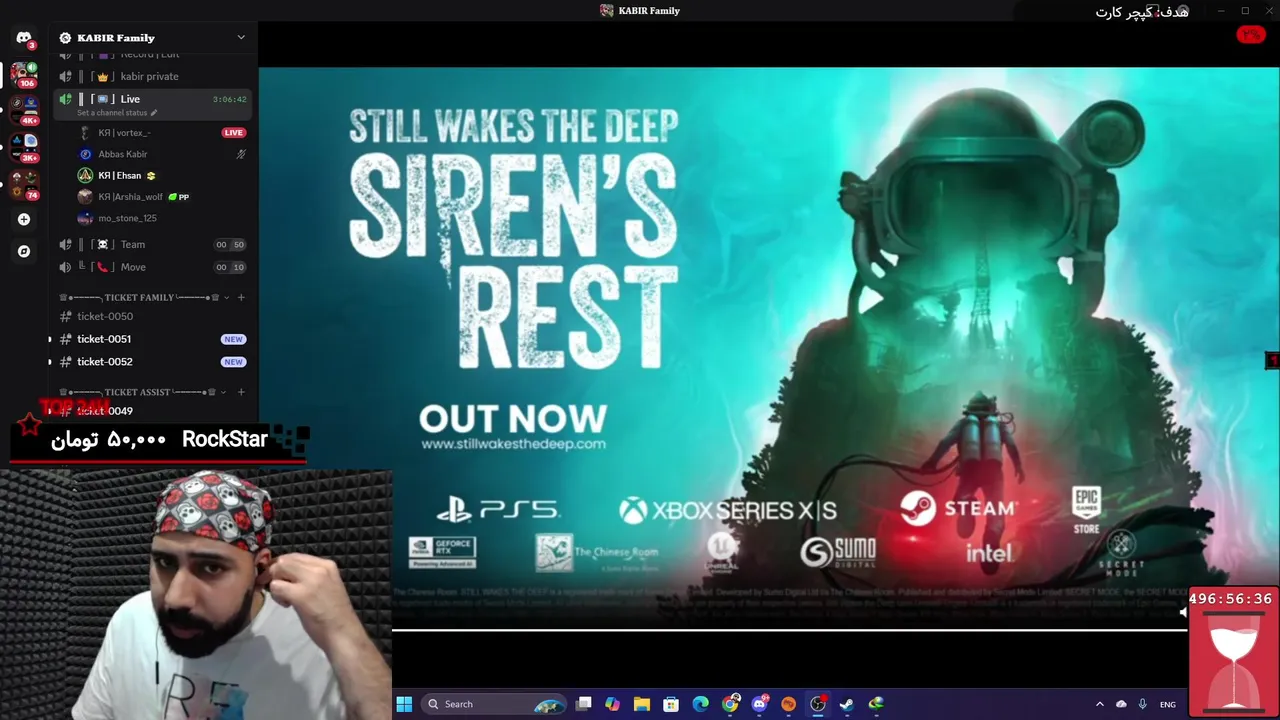This screenshot has height=720, width=1280.
Task: Open File Explorer from taskbar
Action: pyautogui.click(x=642, y=704)
